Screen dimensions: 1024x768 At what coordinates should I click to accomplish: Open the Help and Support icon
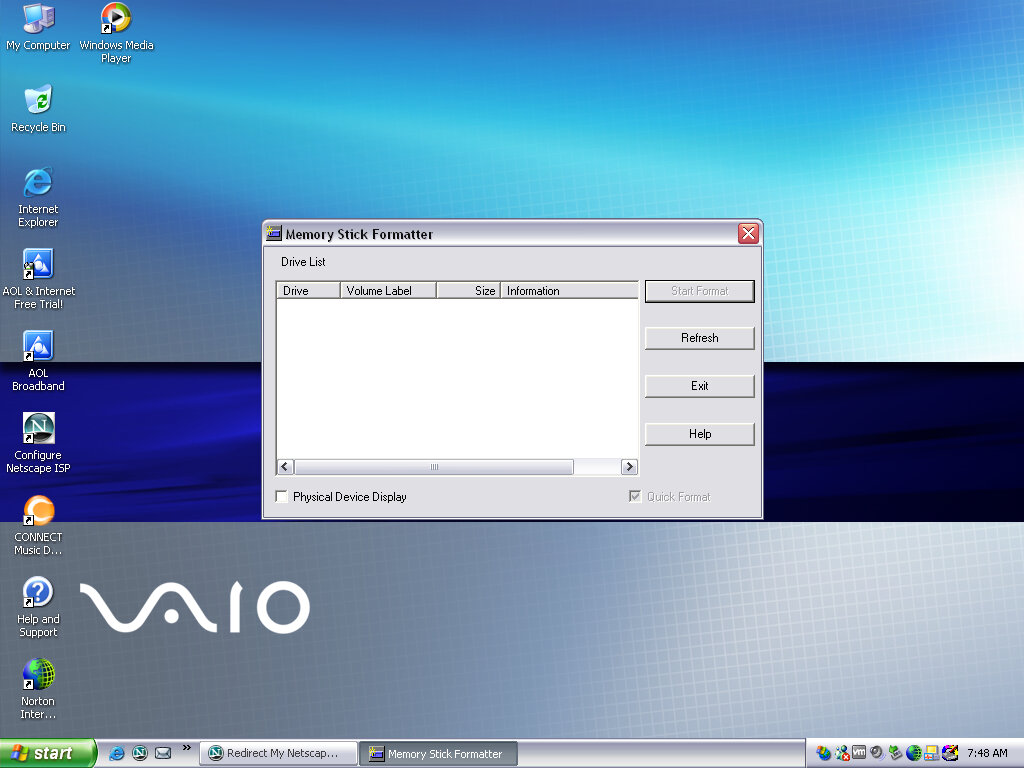[38, 593]
